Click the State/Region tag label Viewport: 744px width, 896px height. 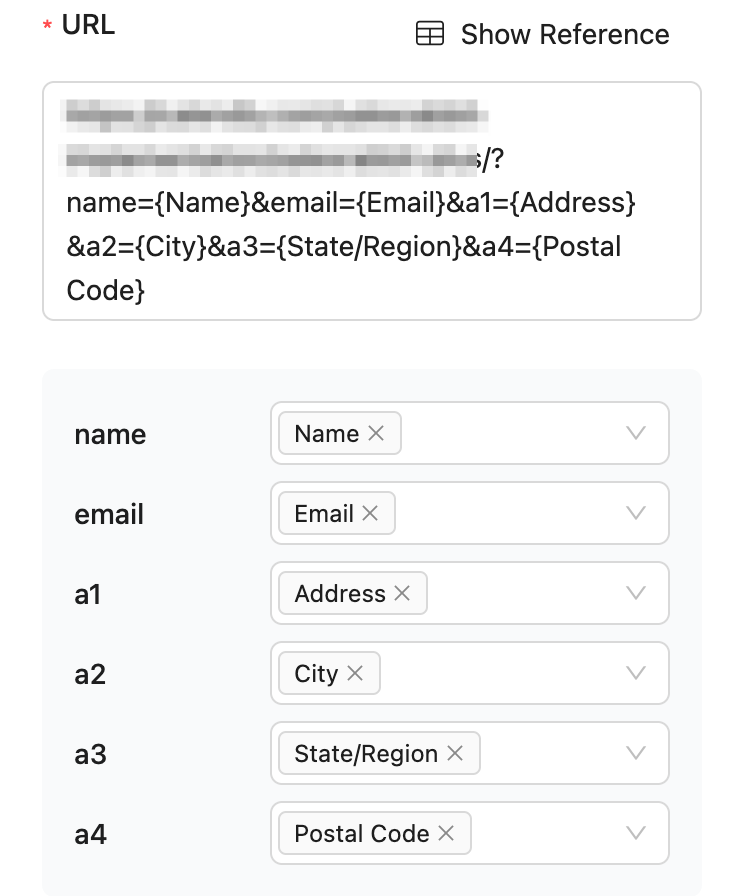tap(365, 753)
